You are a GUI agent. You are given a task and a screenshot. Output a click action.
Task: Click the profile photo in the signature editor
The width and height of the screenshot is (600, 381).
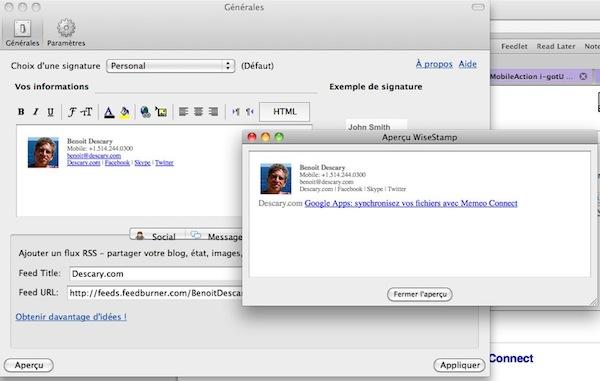[x=43, y=152]
